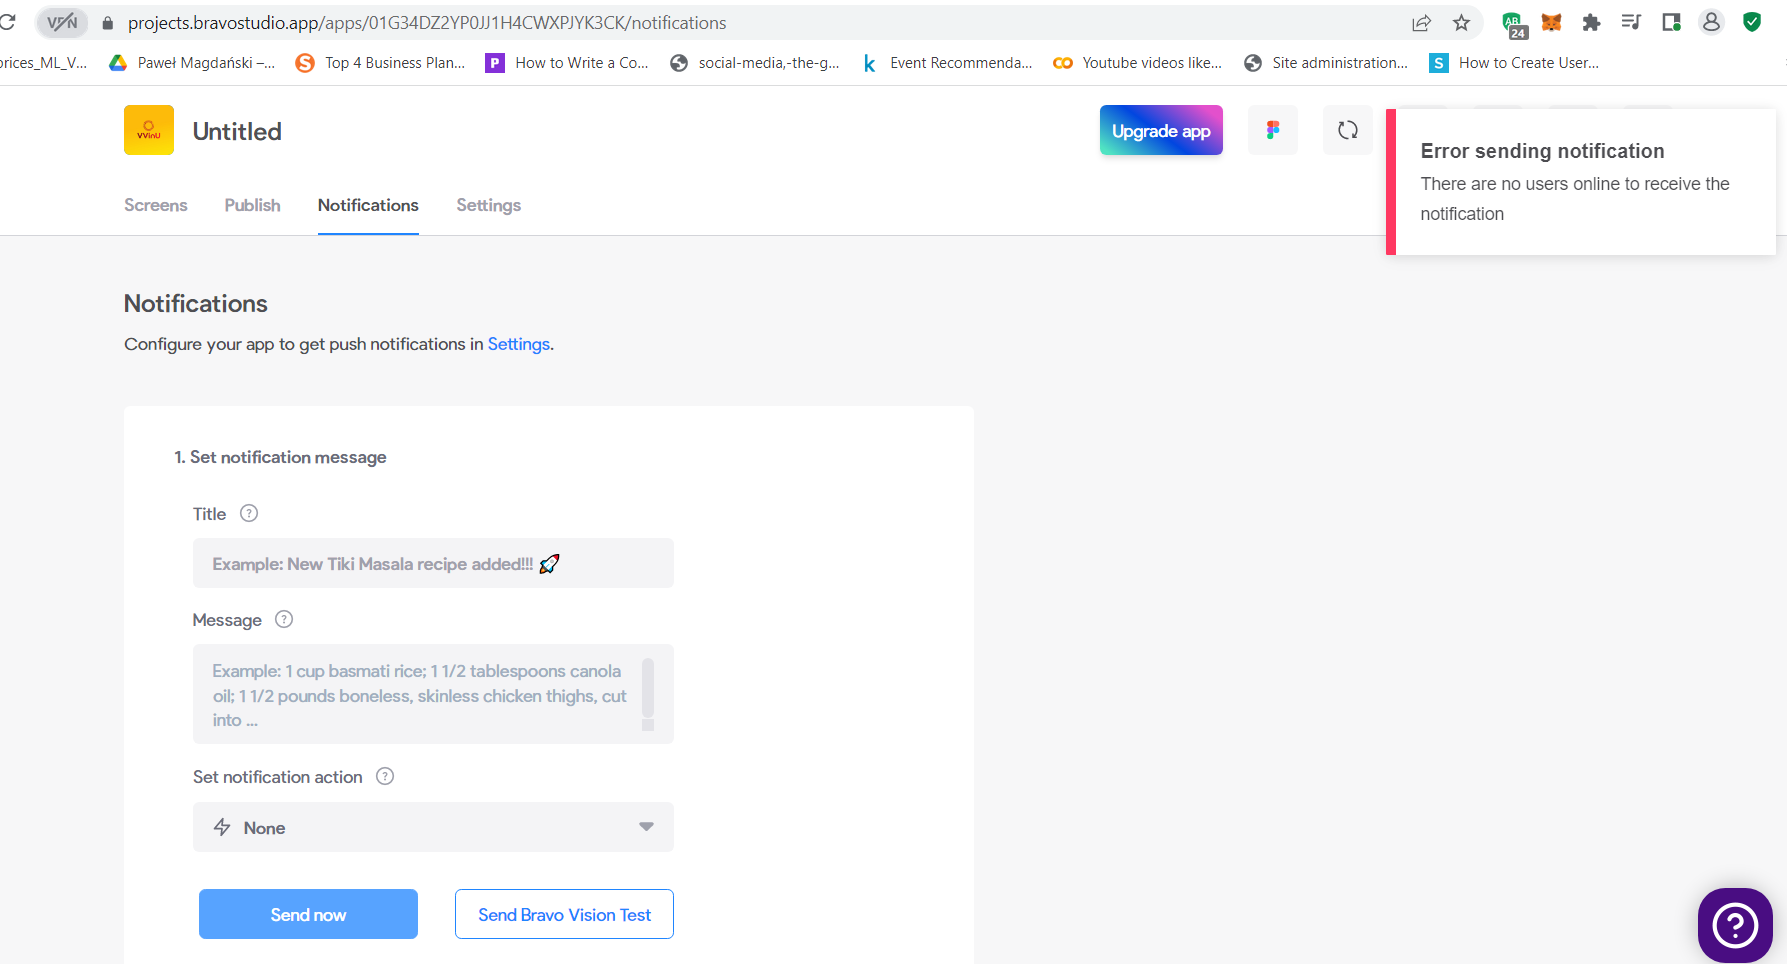Click the Message help tooltip icon

click(284, 619)
